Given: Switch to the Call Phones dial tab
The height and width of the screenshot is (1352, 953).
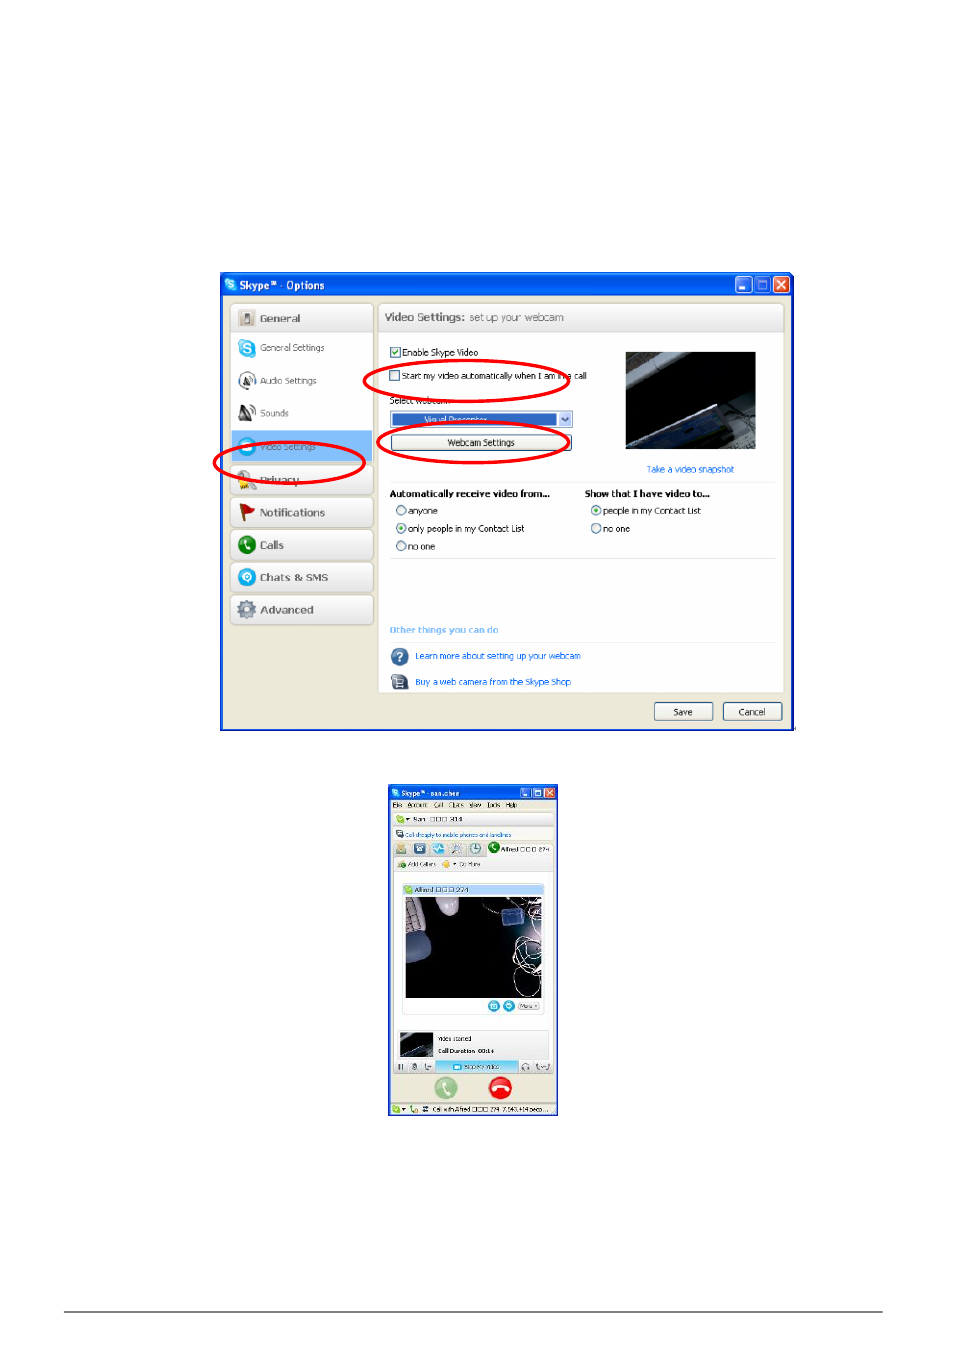Looking at the screenshot, I should [x=420, y=848].
